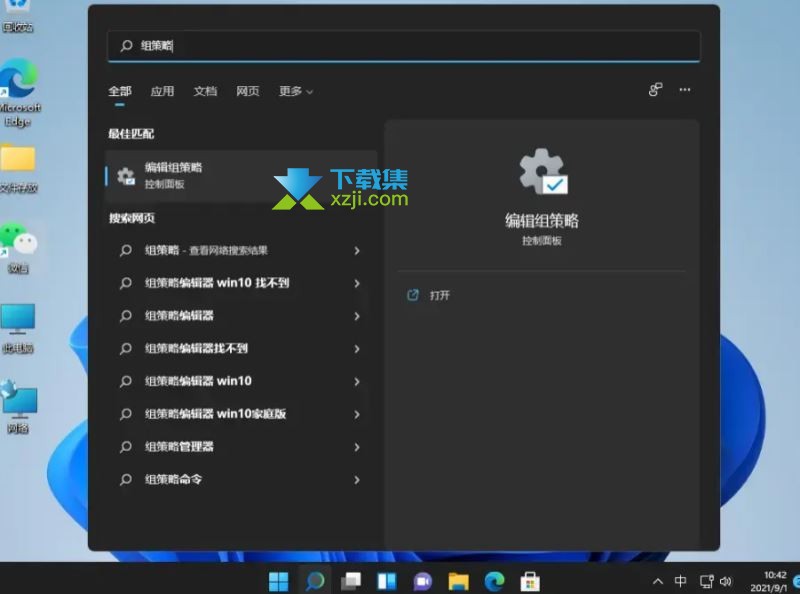
Task: Expand arrow for 组策略编辑器 win10家庭版
Action: point(357,414)
